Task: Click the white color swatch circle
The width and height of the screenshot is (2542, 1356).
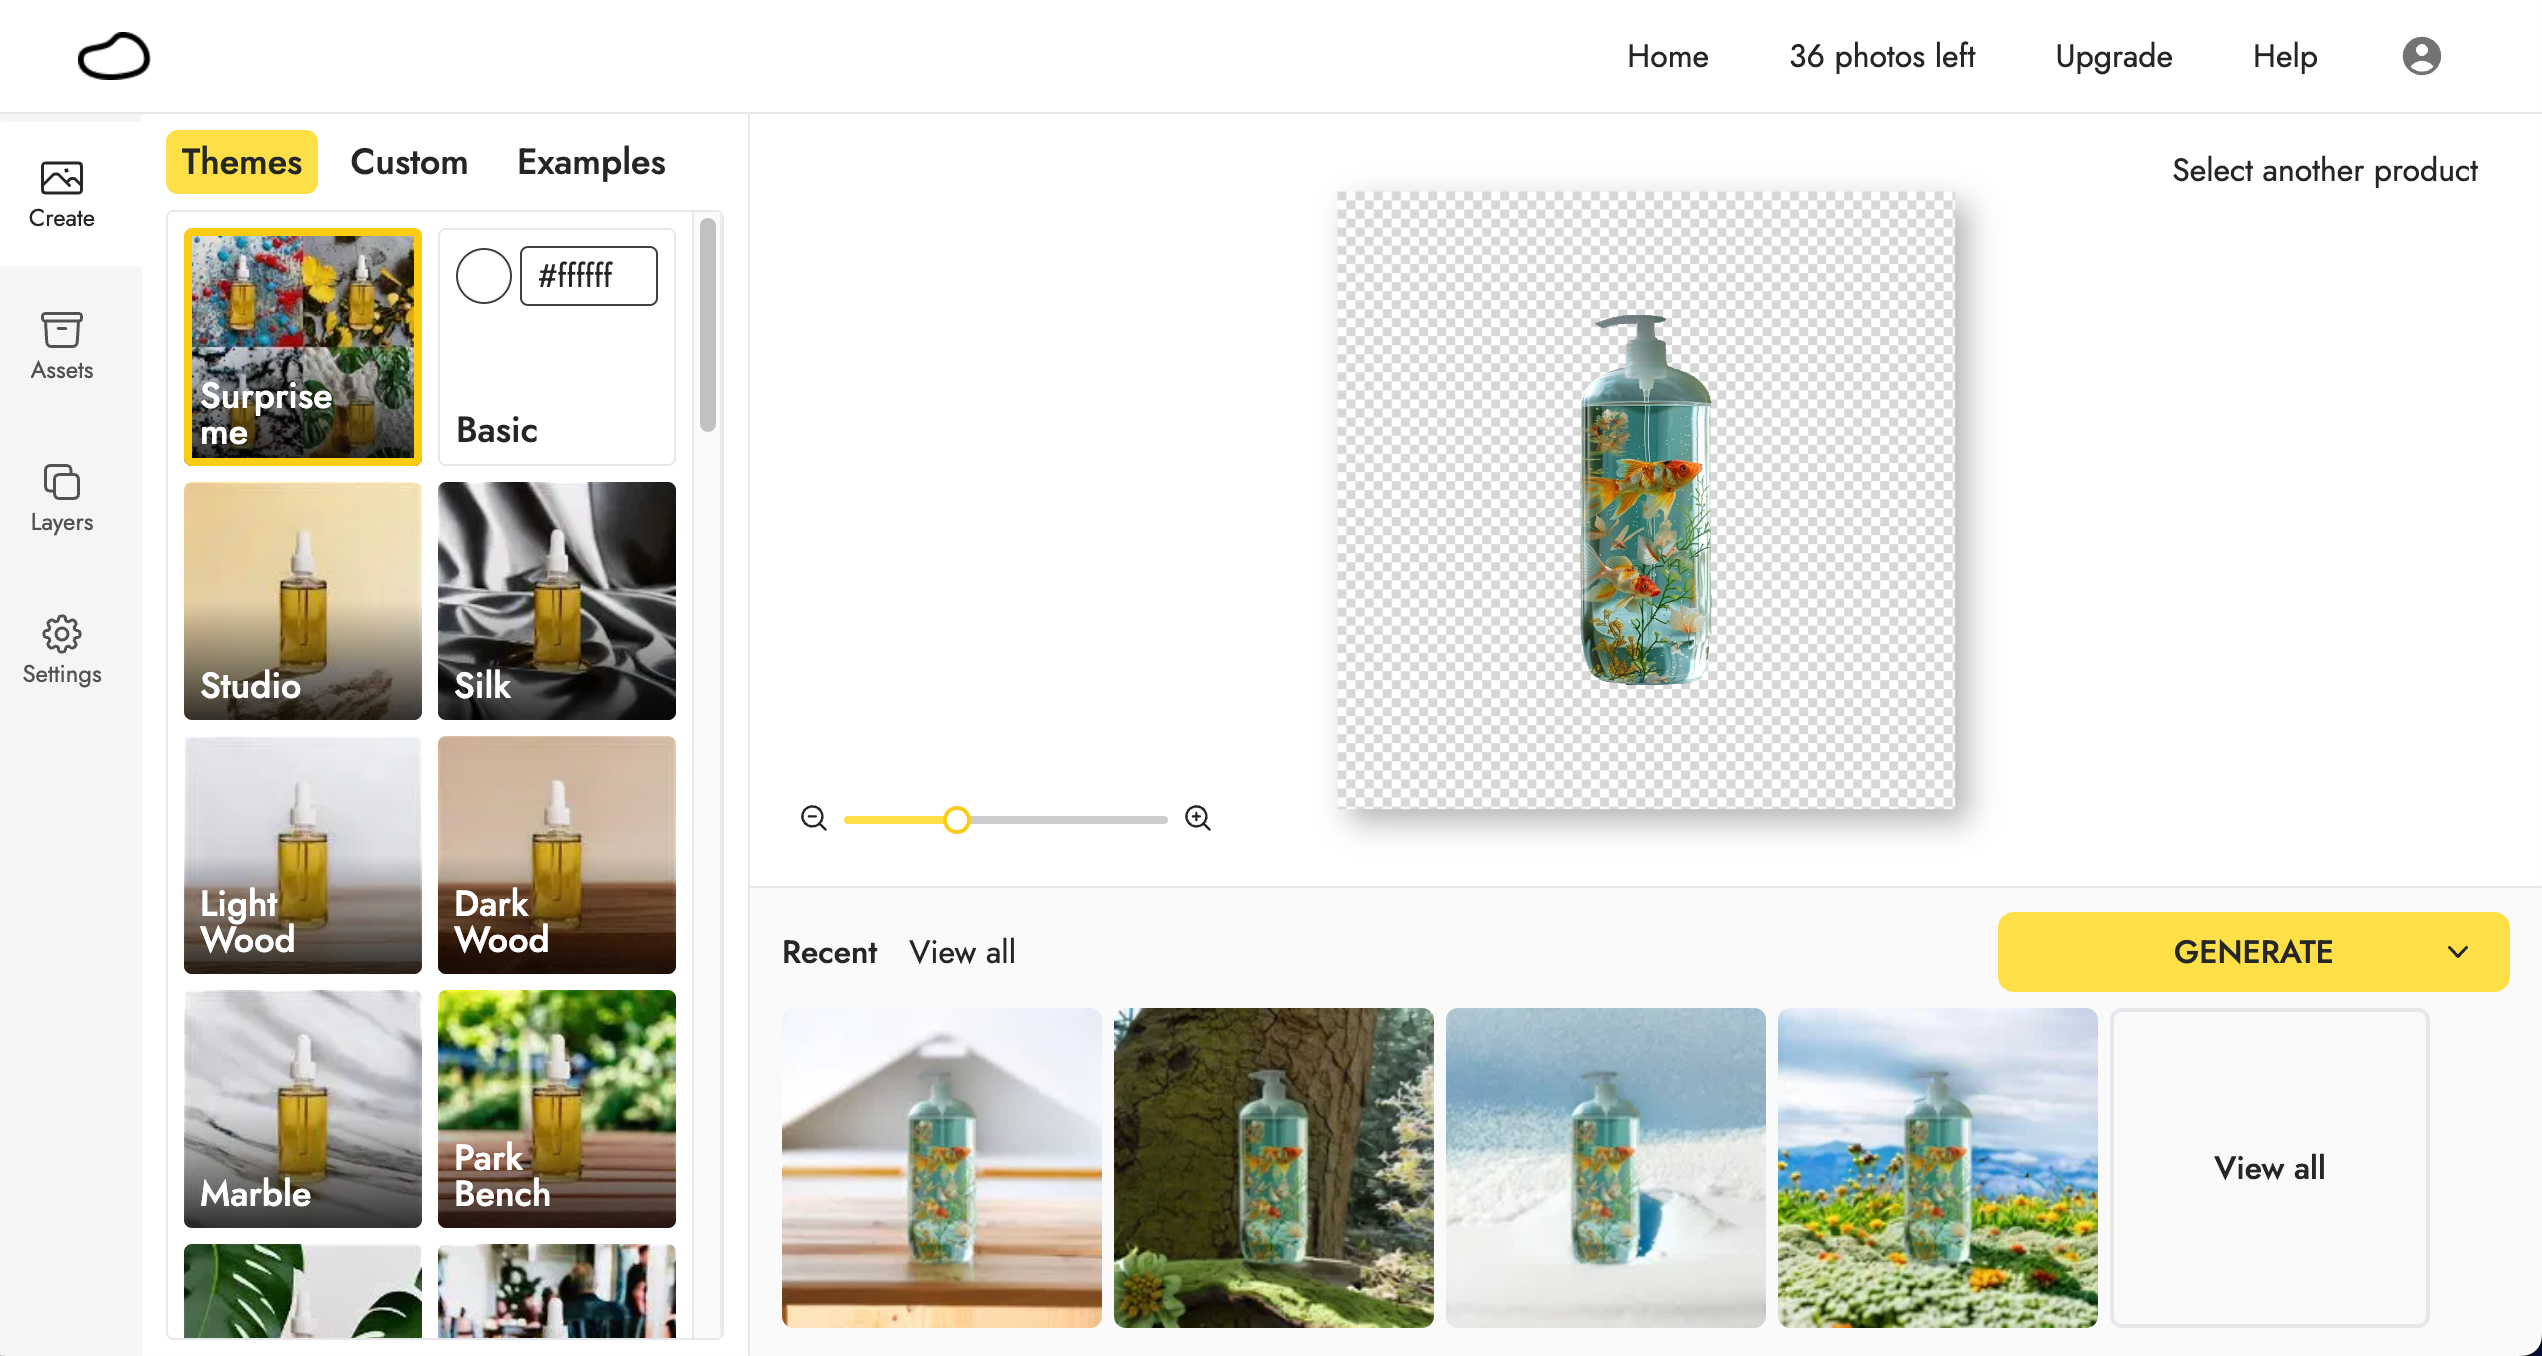Action: [484, 276]
